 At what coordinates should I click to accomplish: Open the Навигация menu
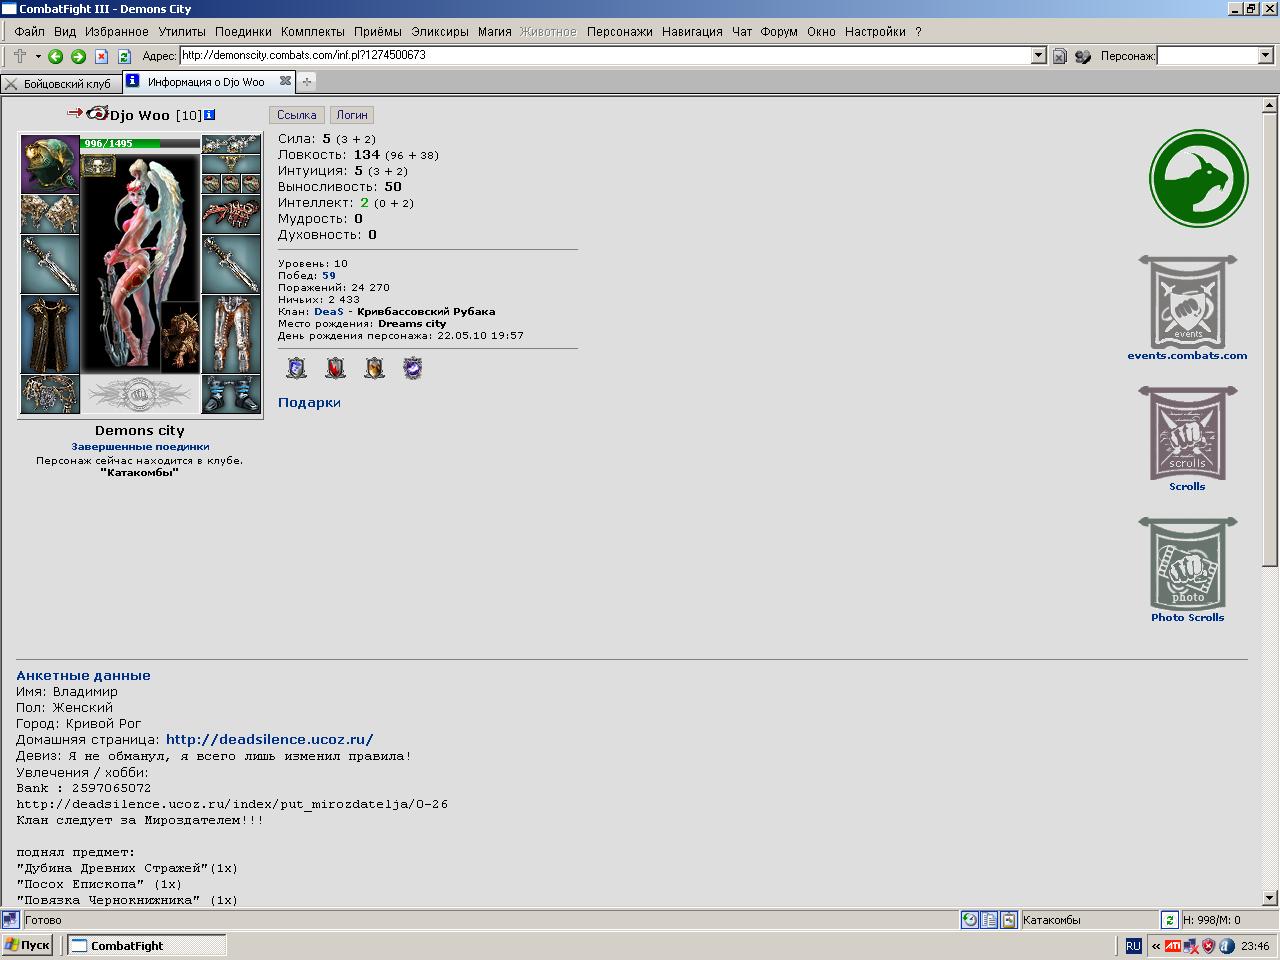point(691,31)
